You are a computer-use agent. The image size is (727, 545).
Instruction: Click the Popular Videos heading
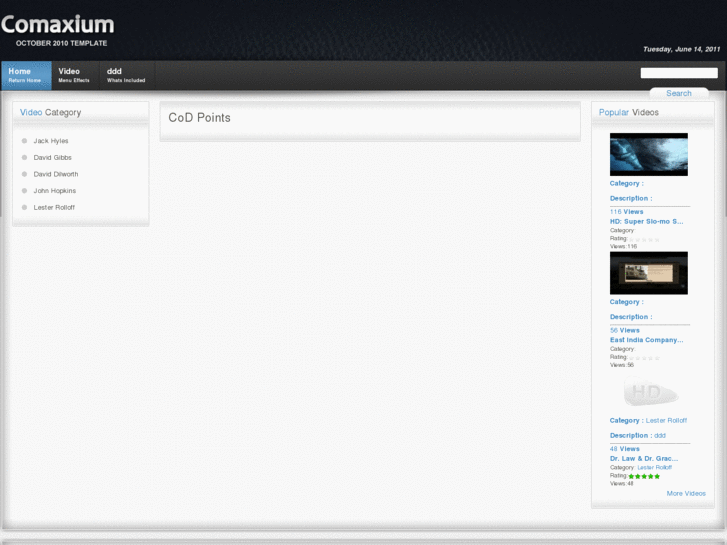[x=628, y=112]
